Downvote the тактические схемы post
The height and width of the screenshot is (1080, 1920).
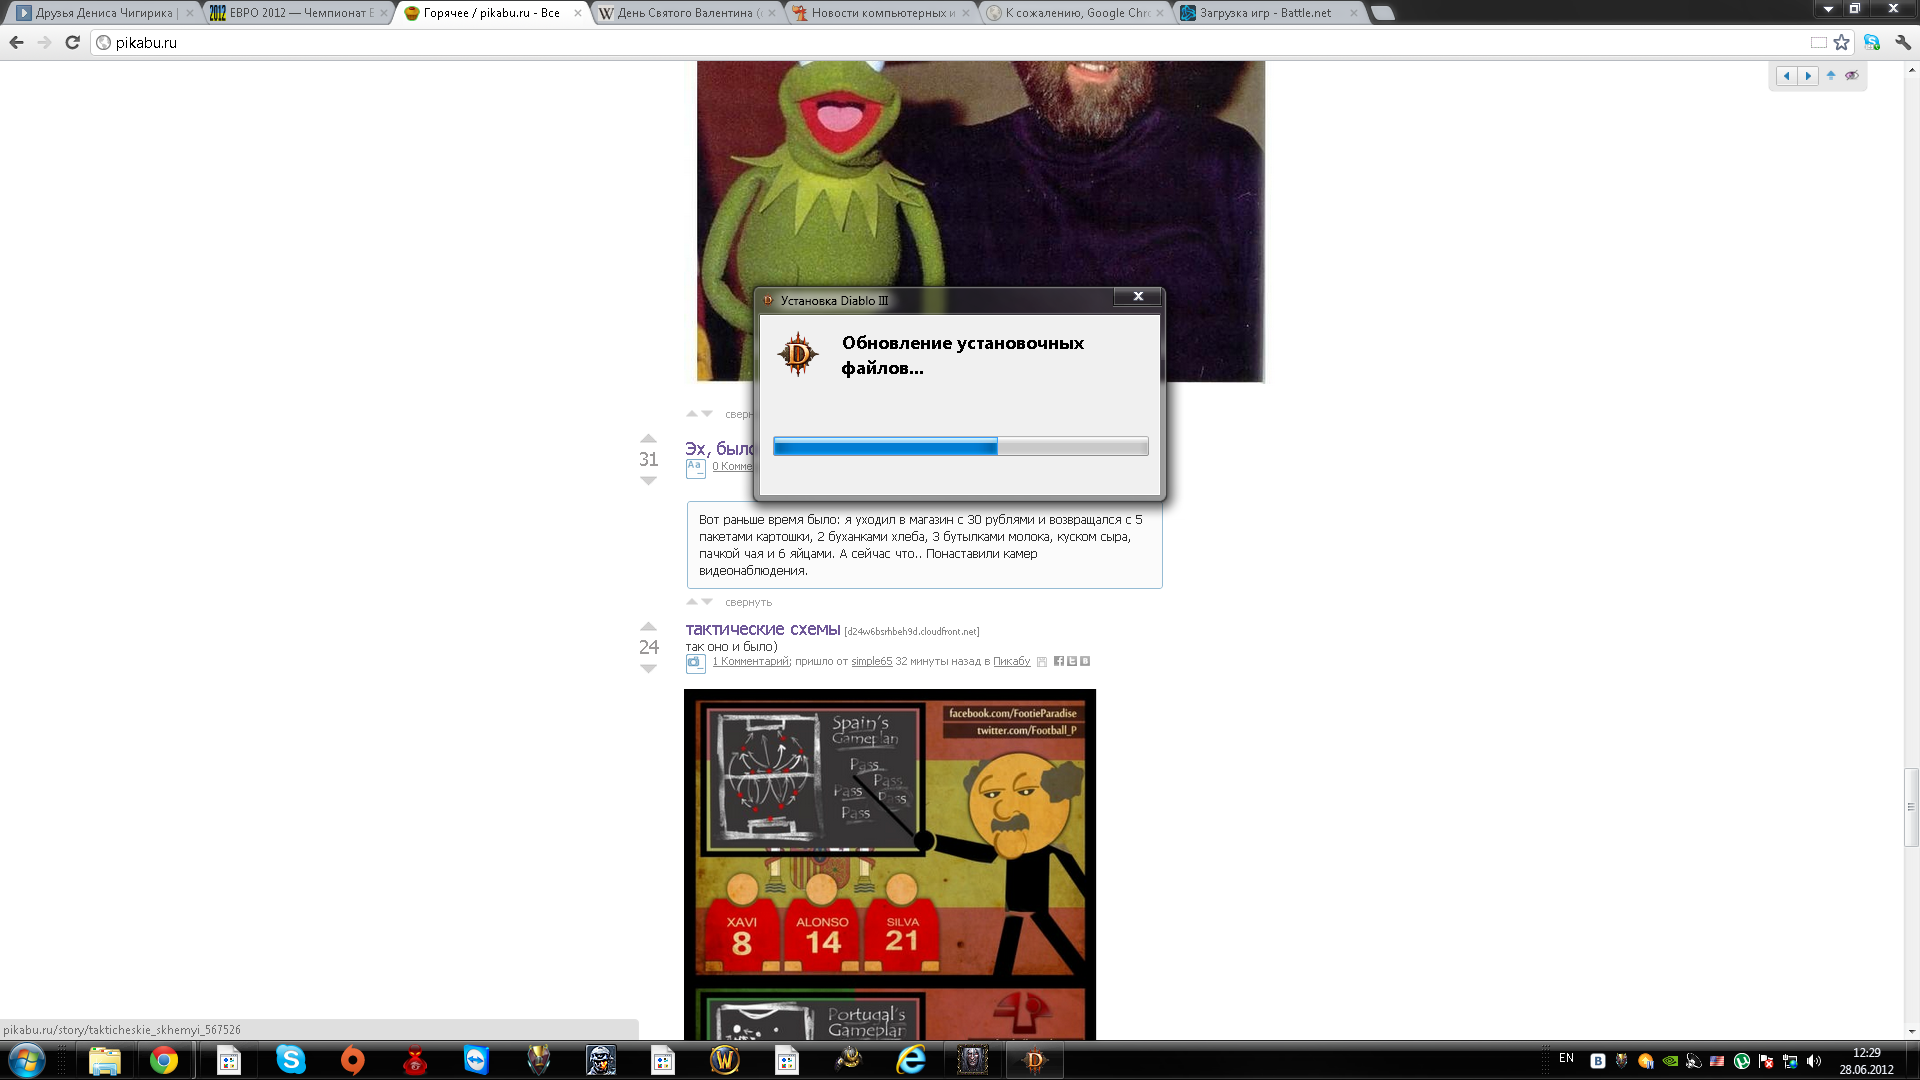tap(648, 669)
